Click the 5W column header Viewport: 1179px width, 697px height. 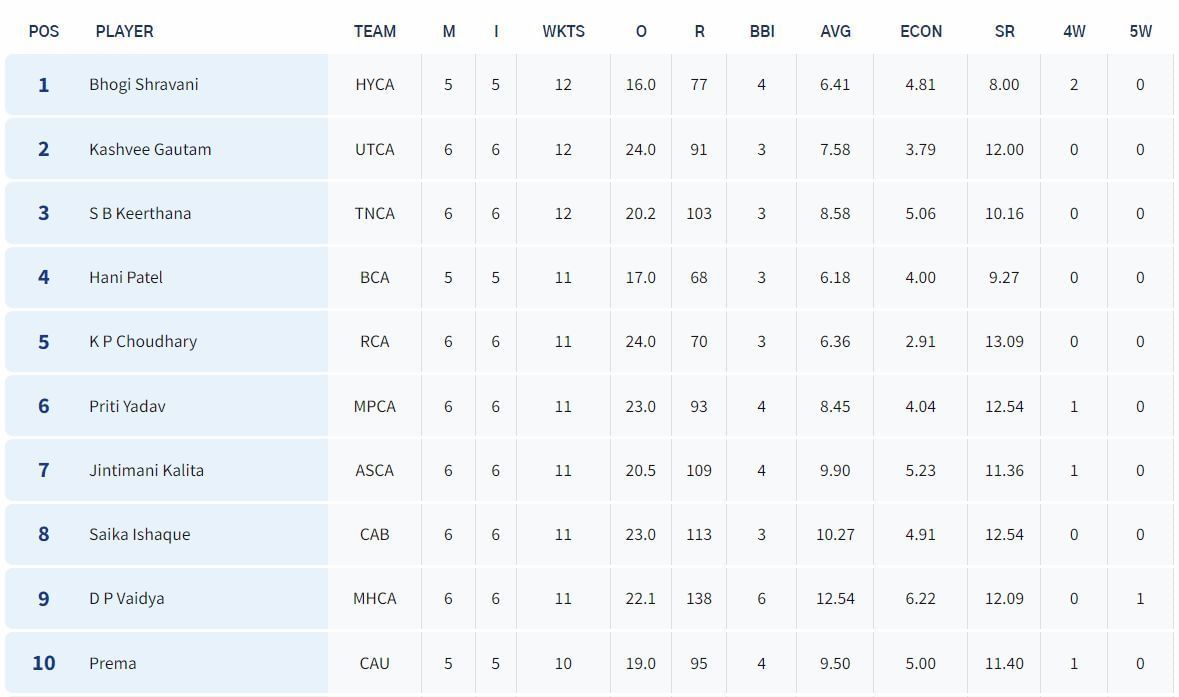click(1140, 31)
